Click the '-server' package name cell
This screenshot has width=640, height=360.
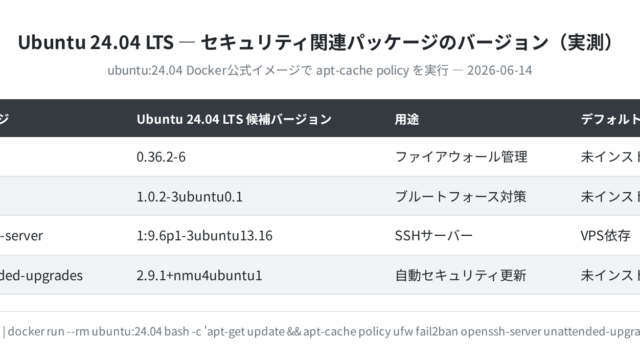[x=21, y=236]
